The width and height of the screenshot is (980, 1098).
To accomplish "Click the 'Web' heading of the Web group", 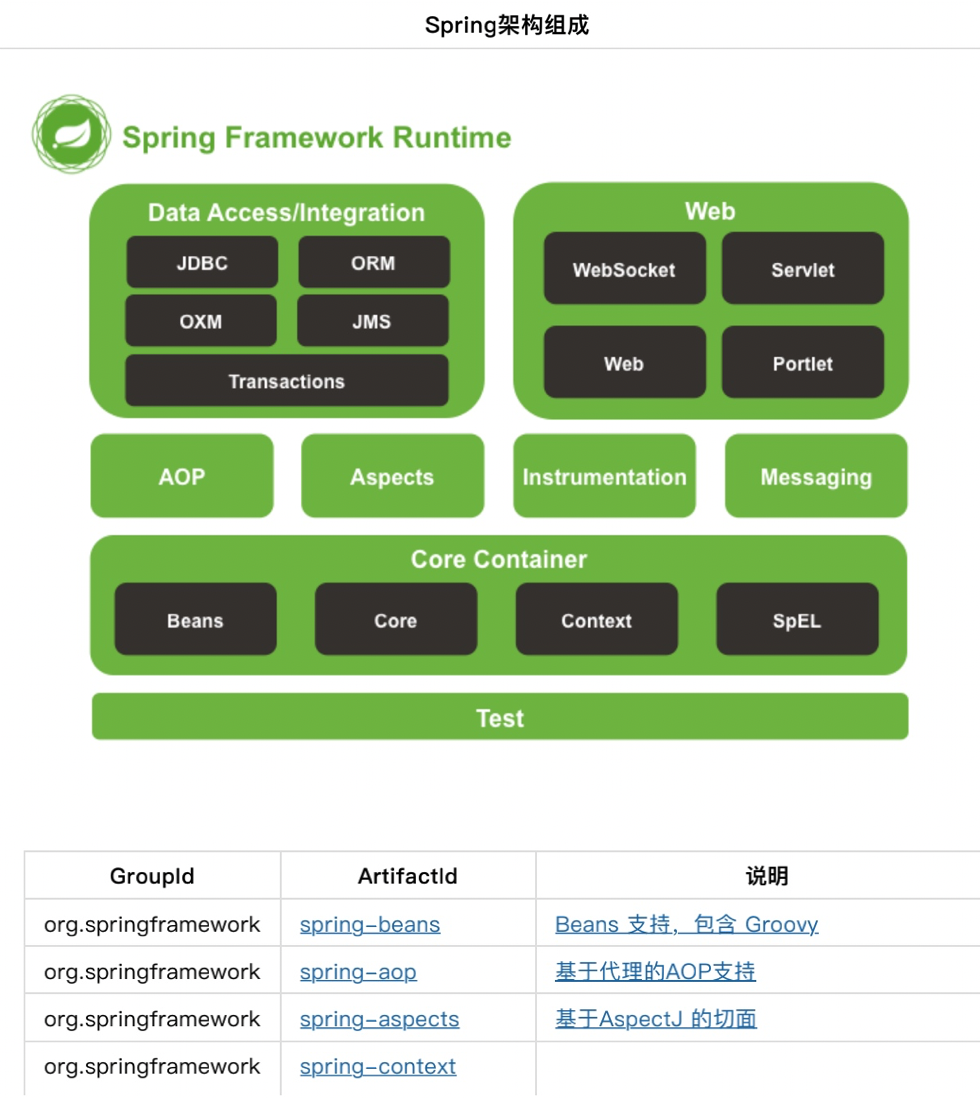I will pos(710,211).
